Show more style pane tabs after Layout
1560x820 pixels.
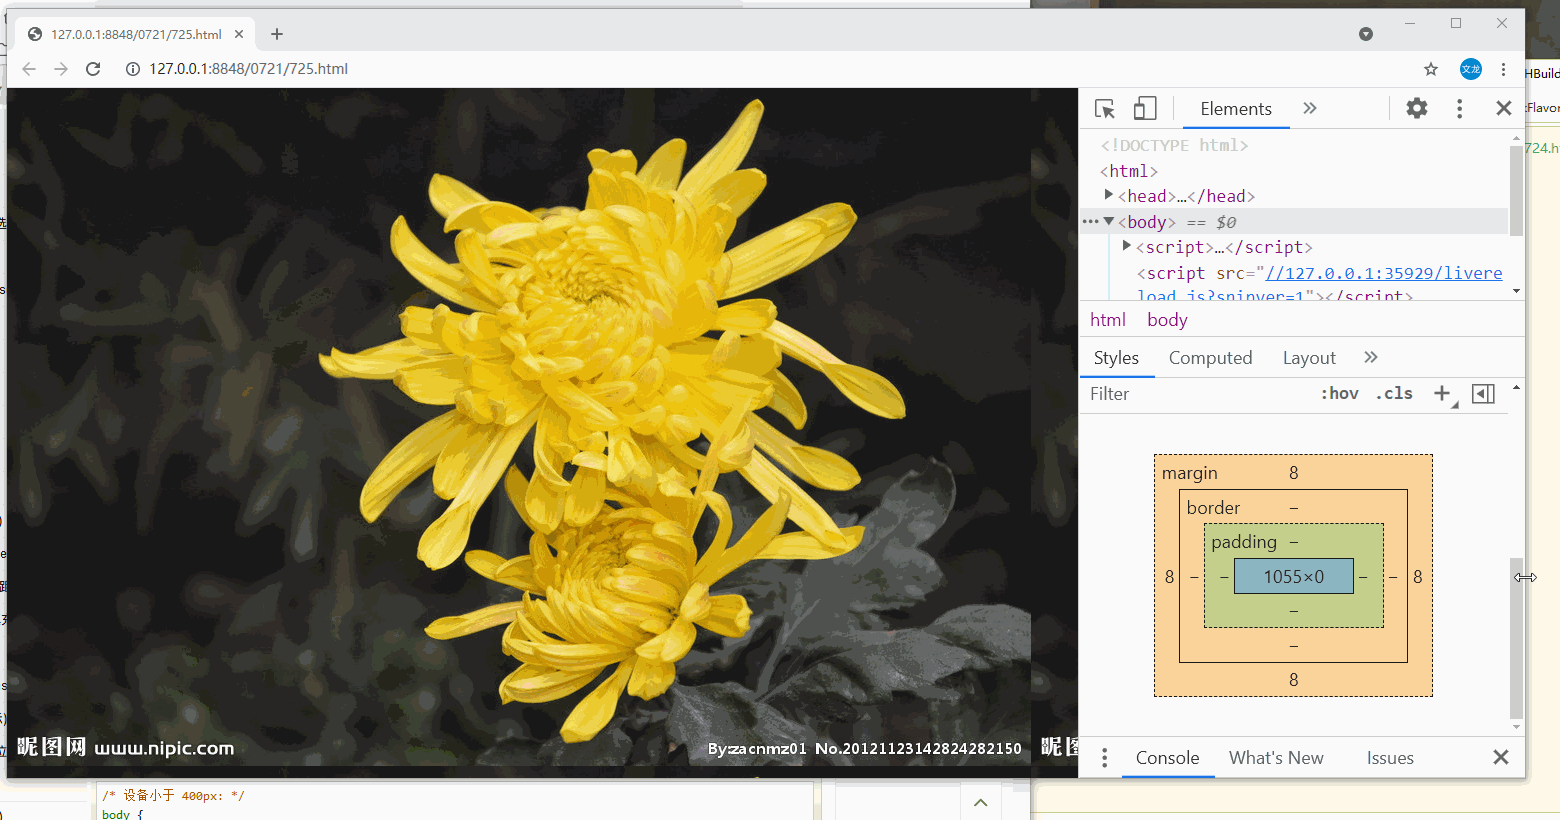pyautogui.click(x=1371, y=357)
